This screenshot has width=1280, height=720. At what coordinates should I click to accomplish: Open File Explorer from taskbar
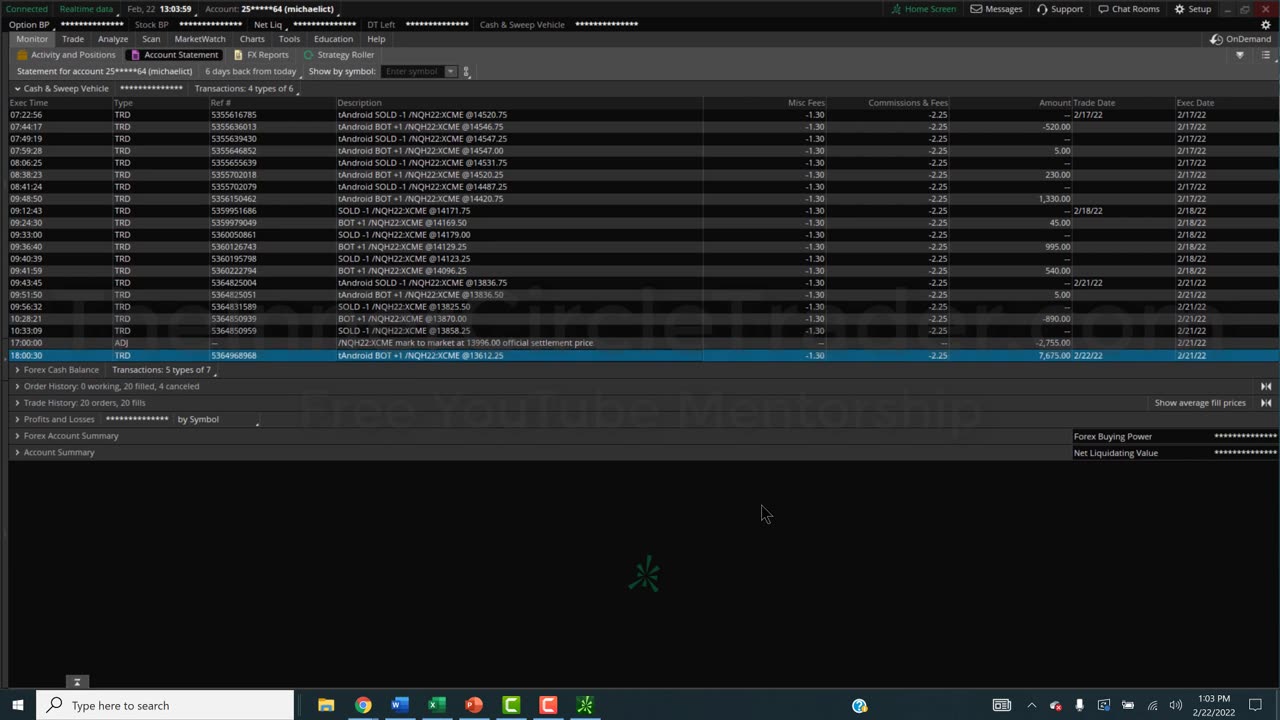point(326,705)
